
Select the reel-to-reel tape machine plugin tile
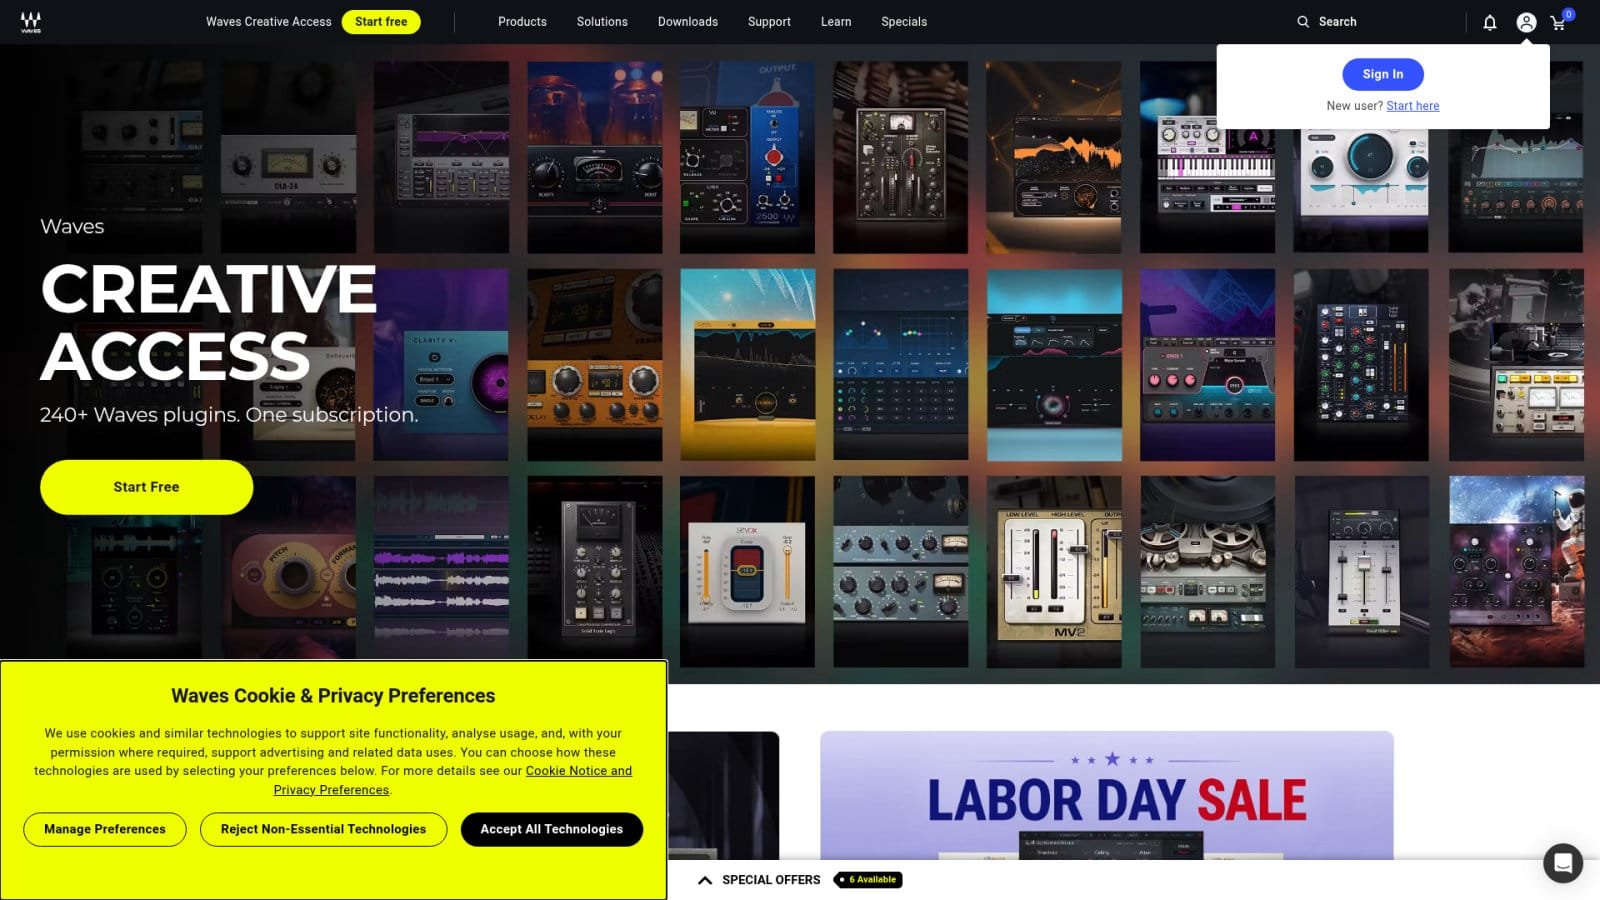point(1208,572)
